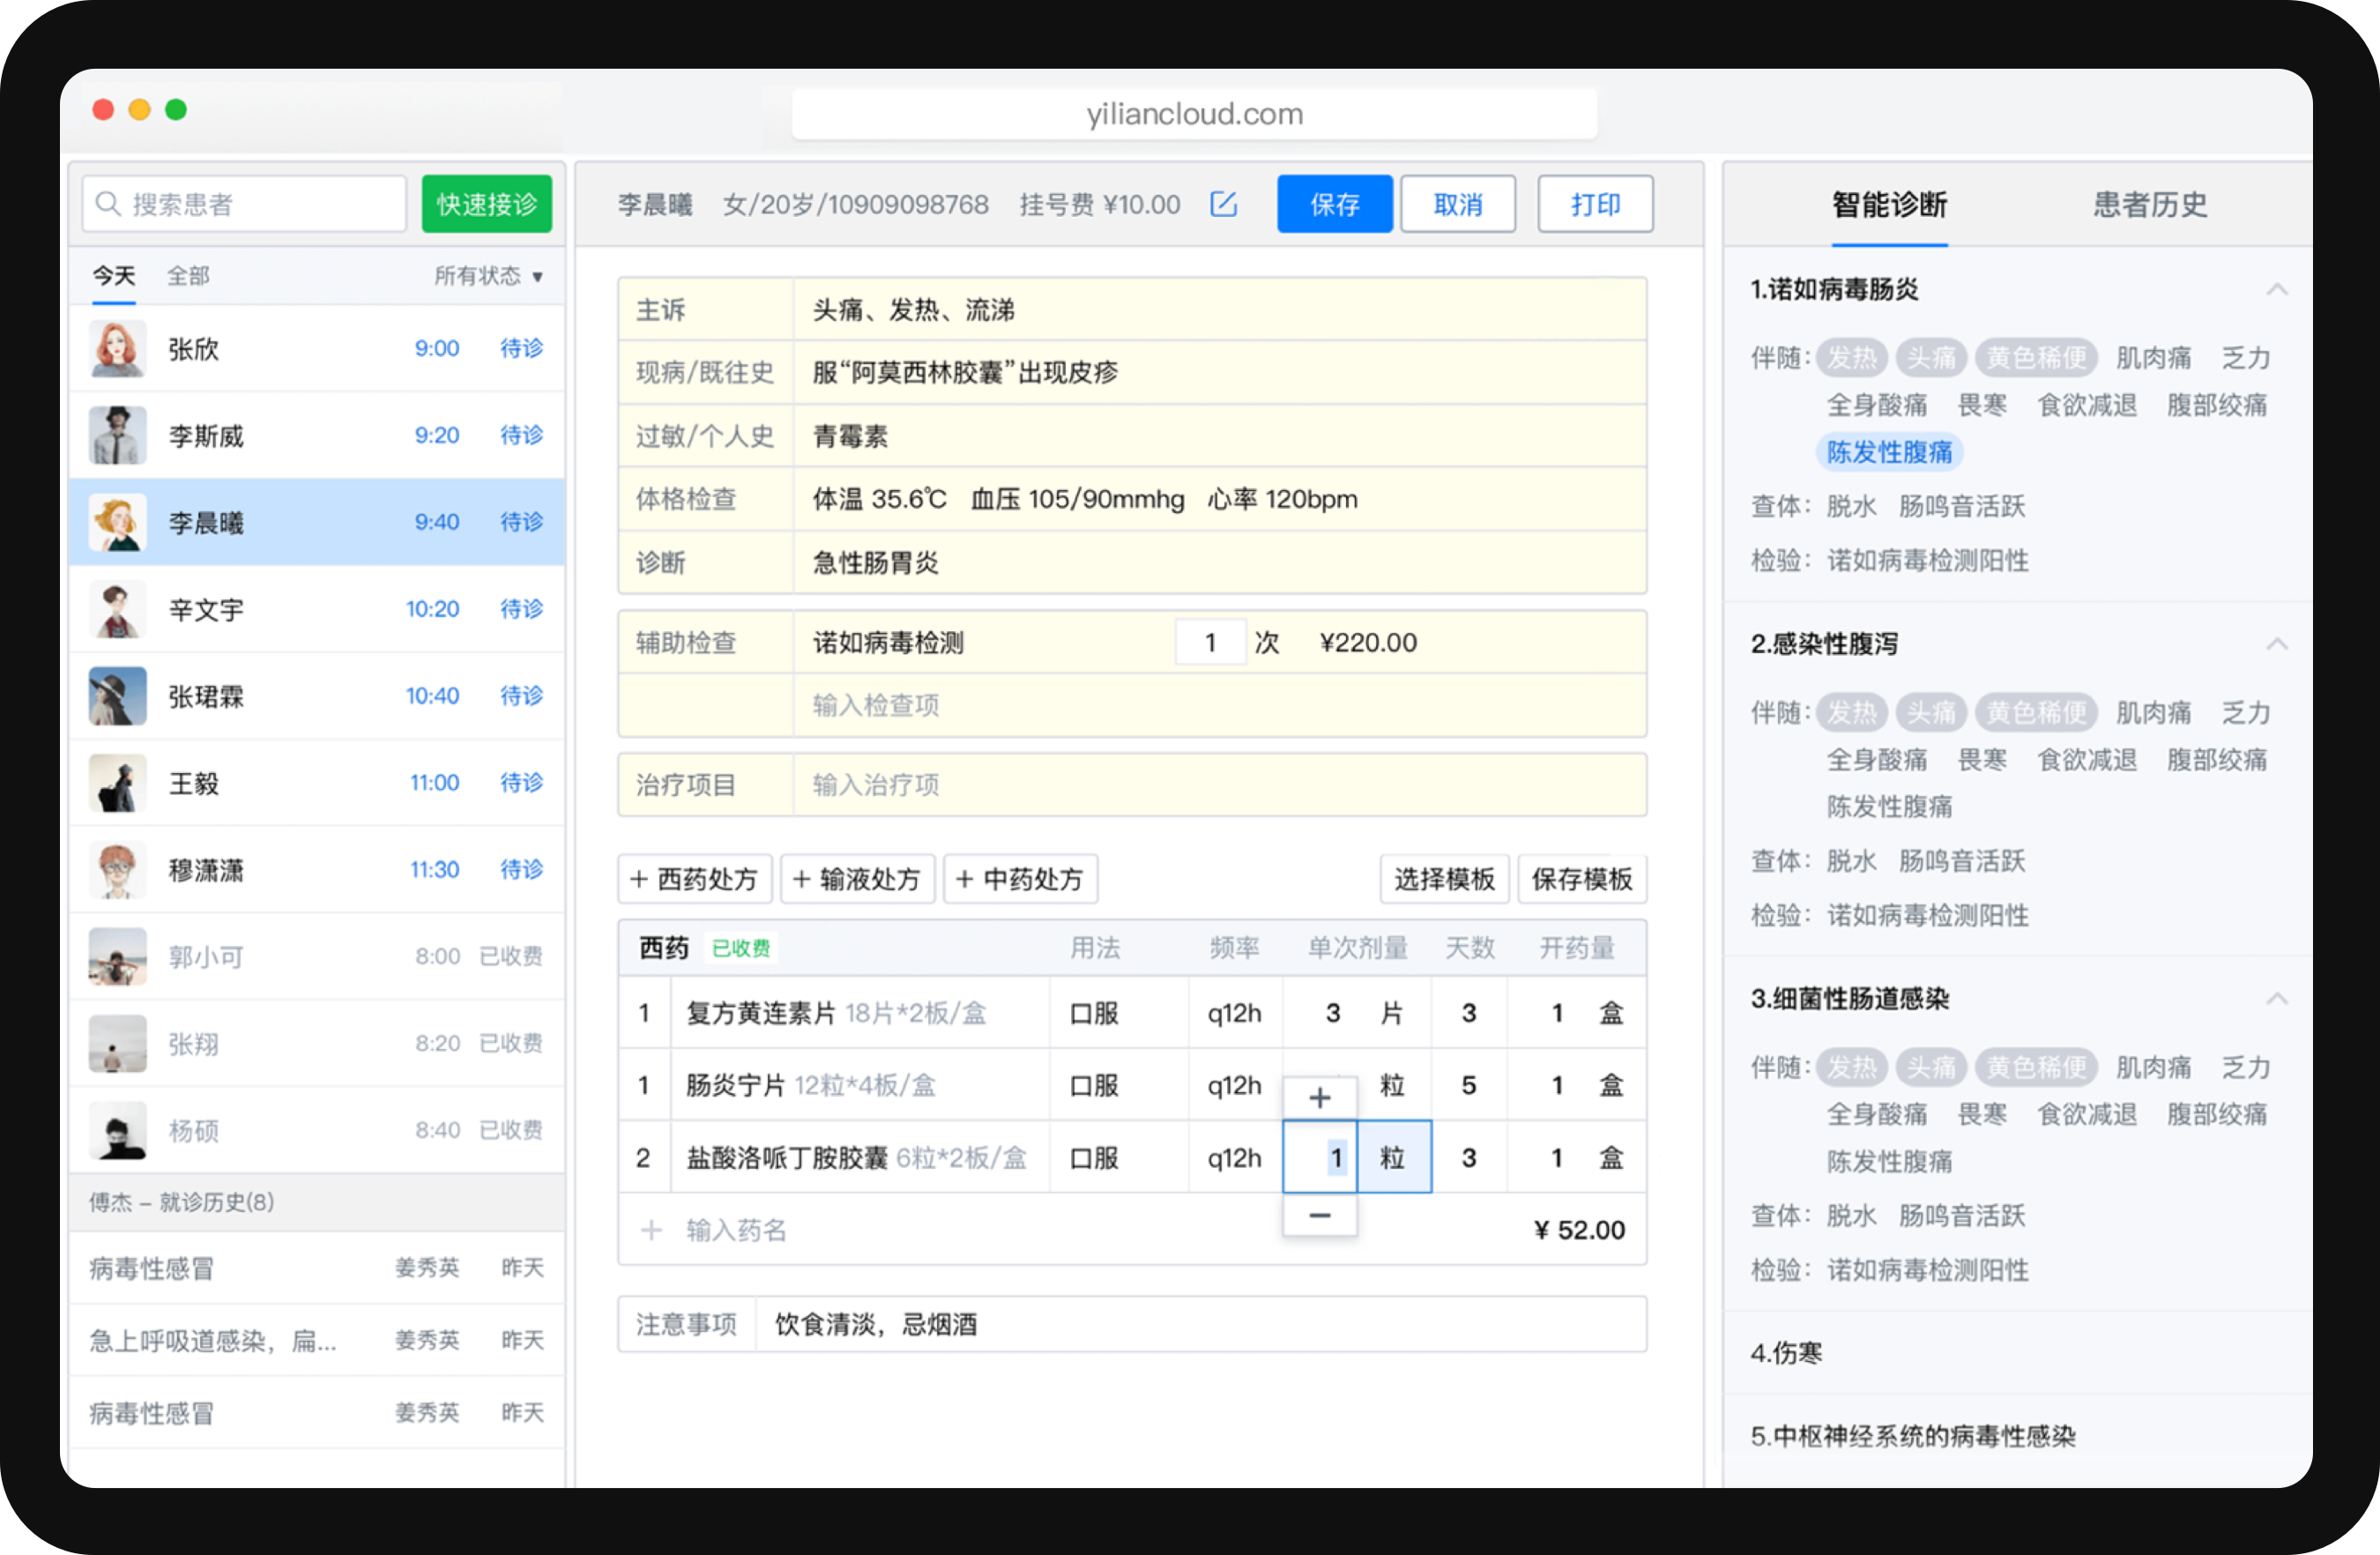Click the green 快速接诊 button

click(486, 205)
